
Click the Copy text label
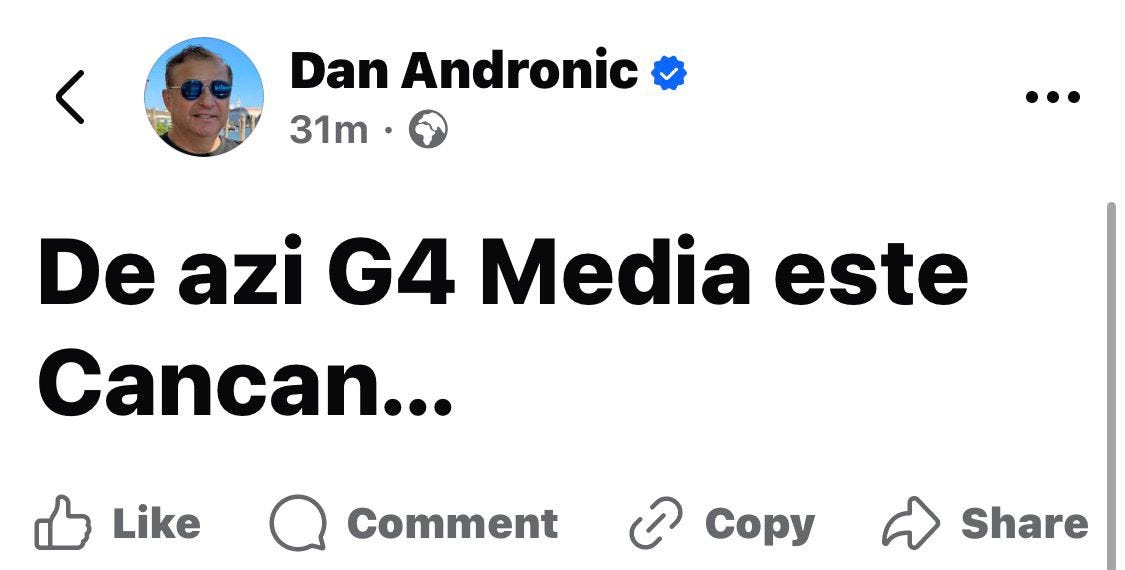(x=760, y=526)
